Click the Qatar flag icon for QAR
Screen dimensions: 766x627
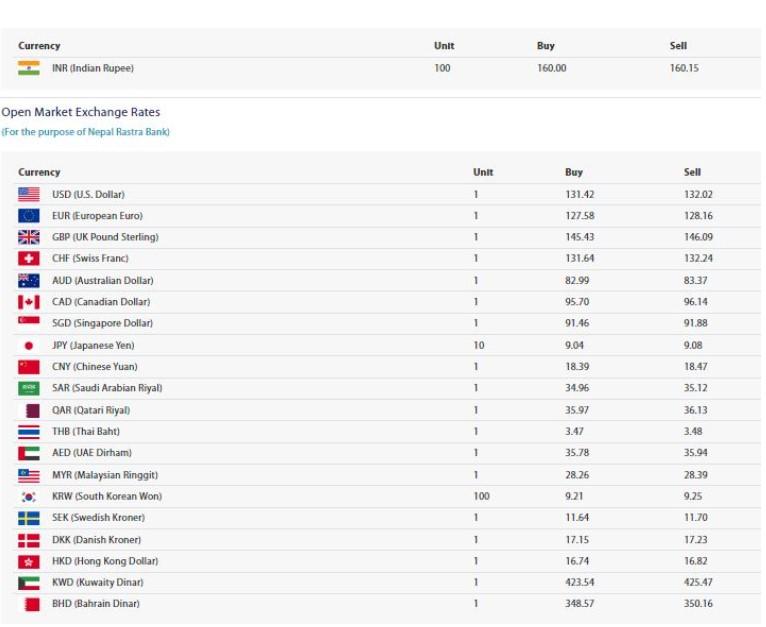31,410
